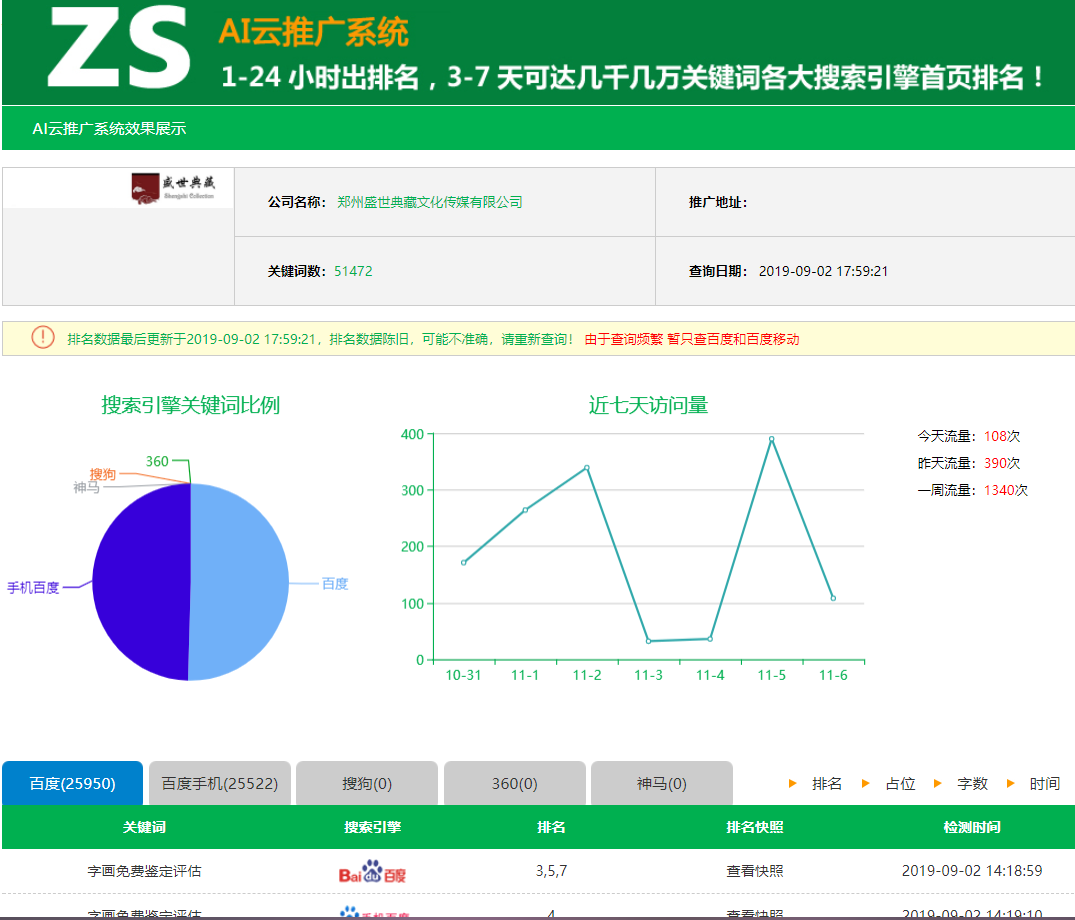Click 搜索引擎关键词比例 chart title

(191, 405)
